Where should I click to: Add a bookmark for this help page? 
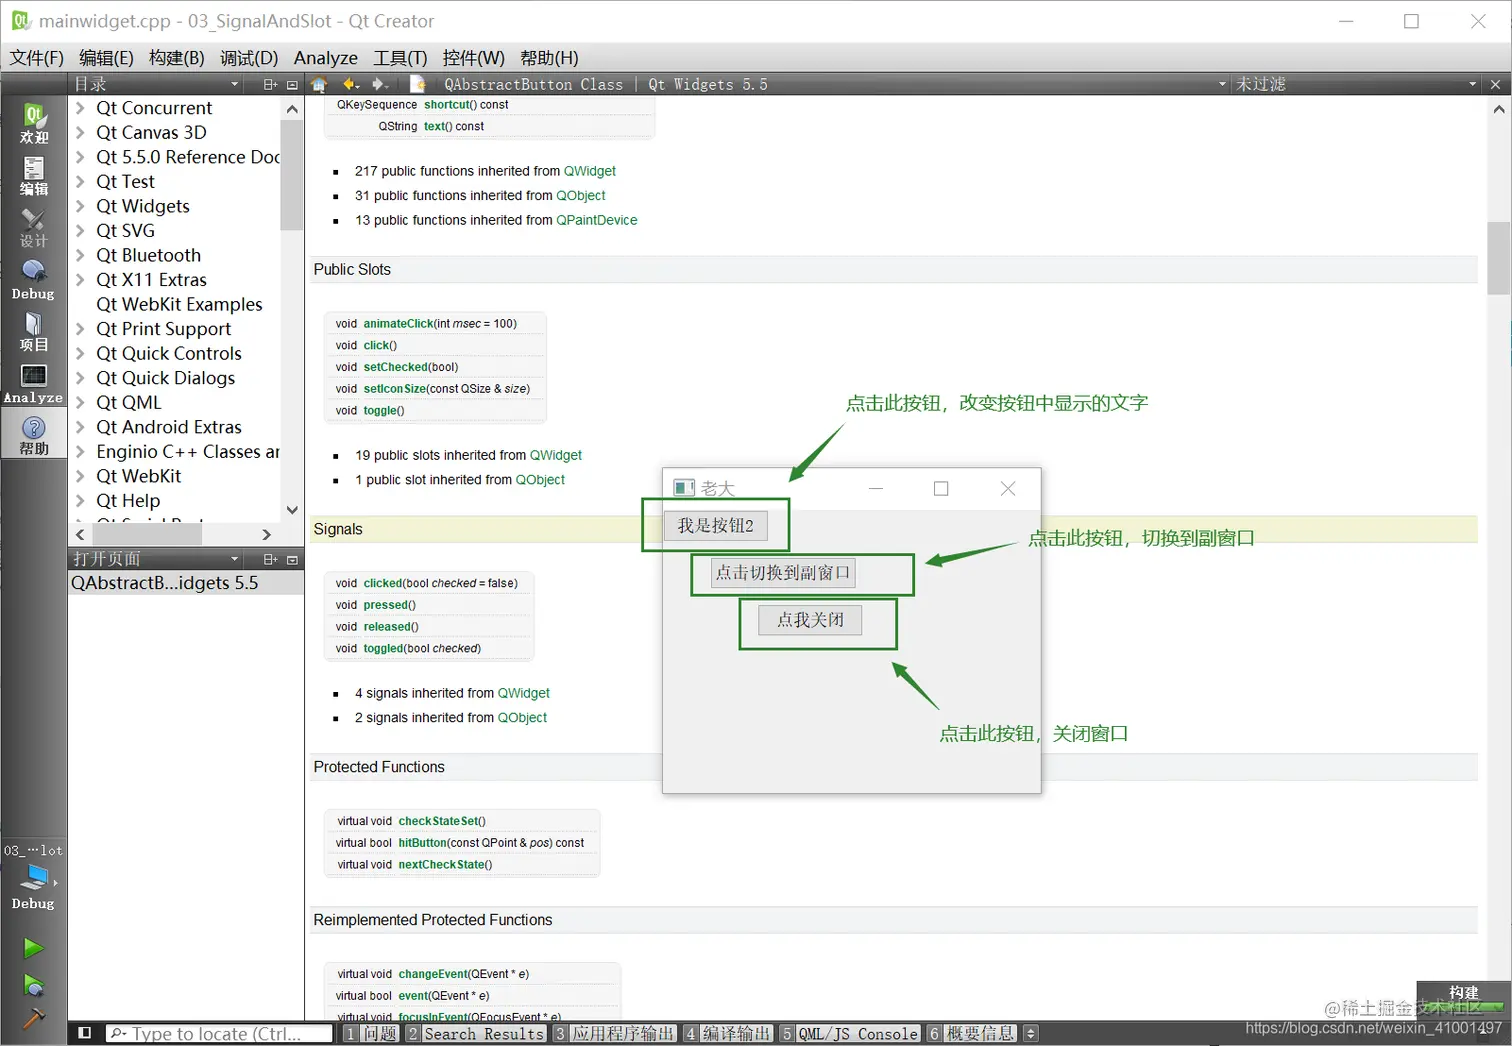click(x=418, y=84)
